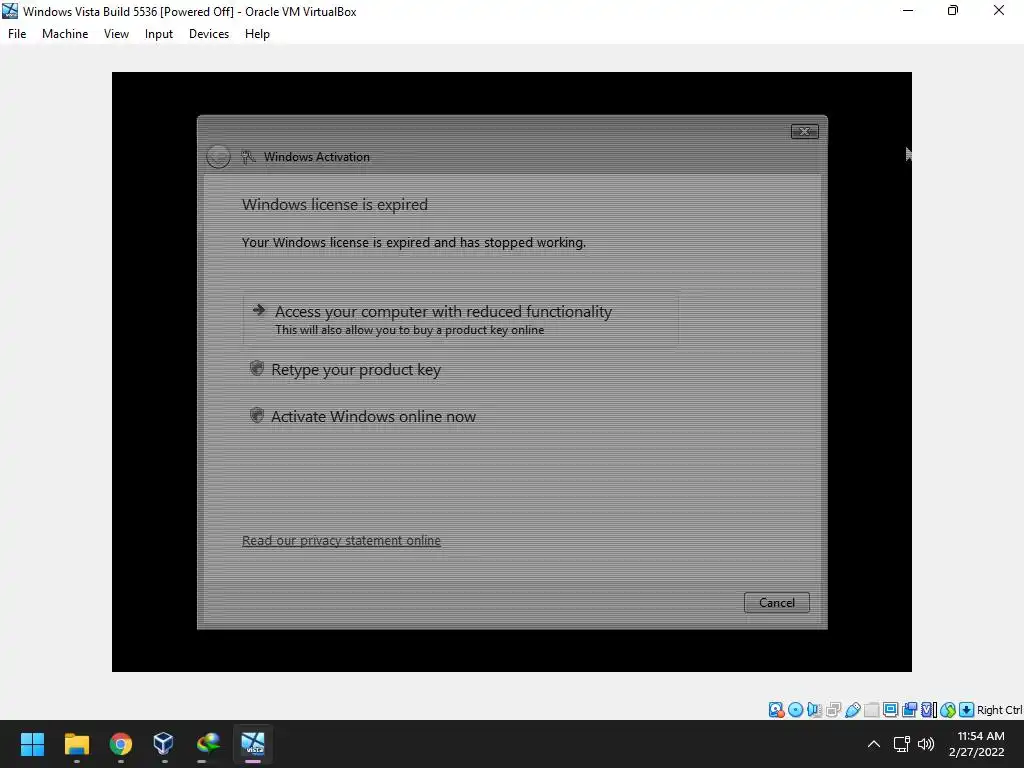
Task: Click the USB devices status icon
Action: point(852,710)
